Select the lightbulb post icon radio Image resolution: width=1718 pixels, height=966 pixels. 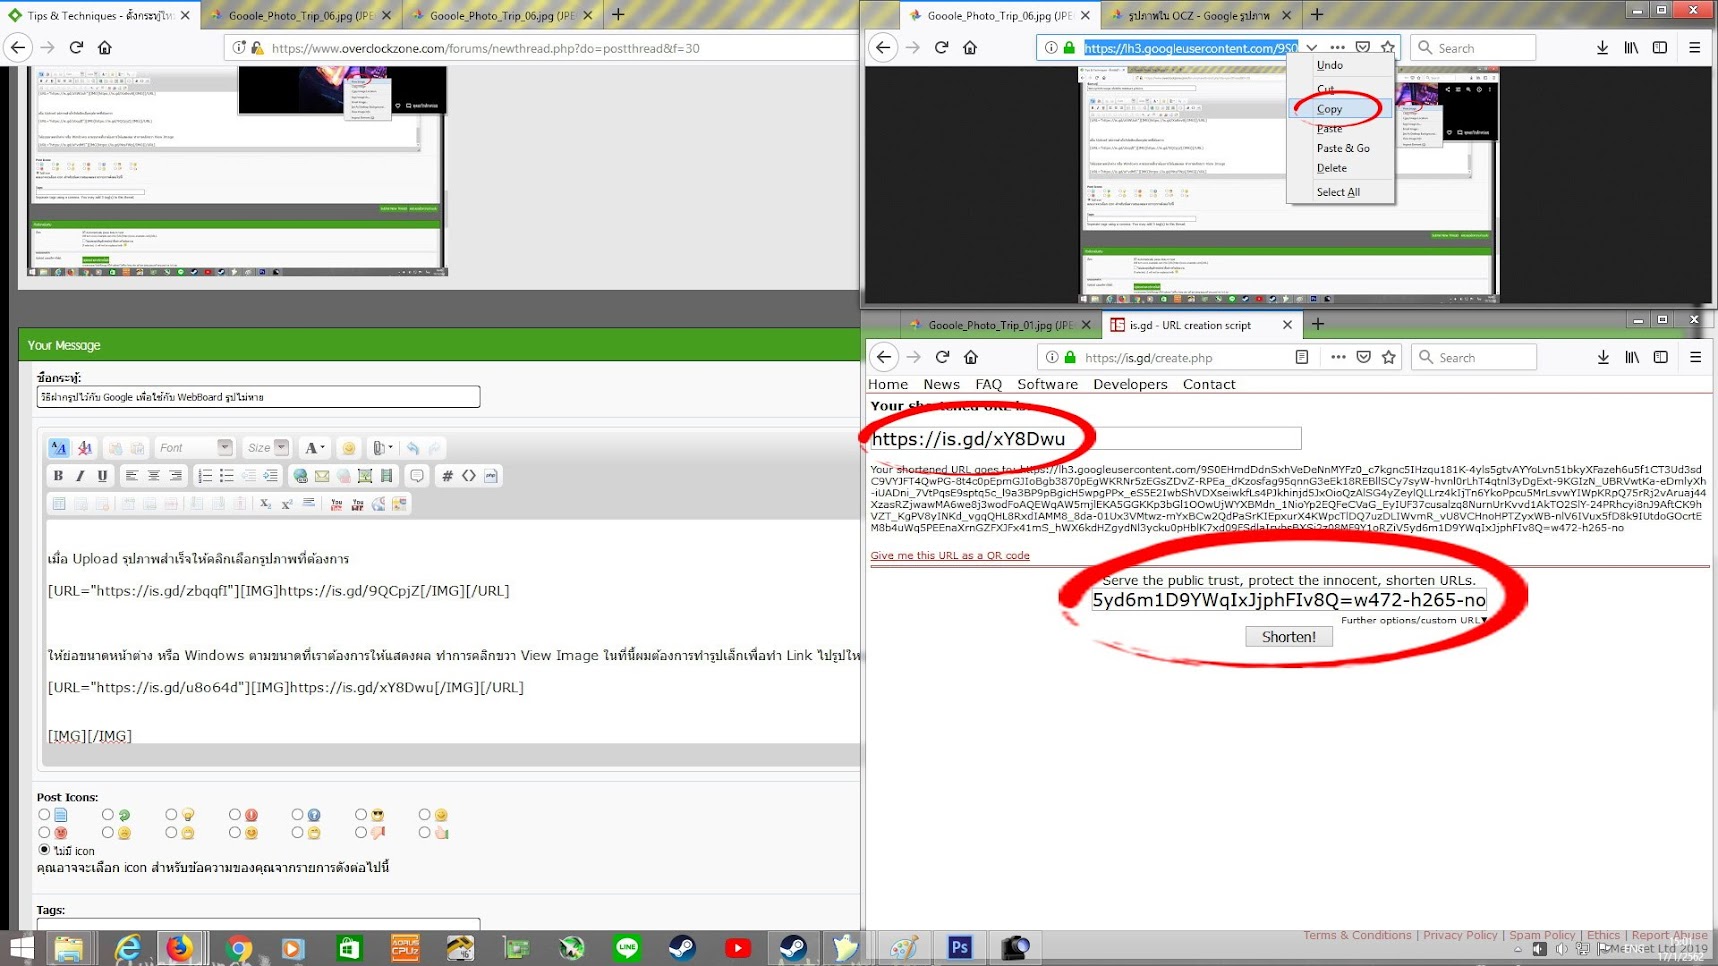[x=172, y=815]
